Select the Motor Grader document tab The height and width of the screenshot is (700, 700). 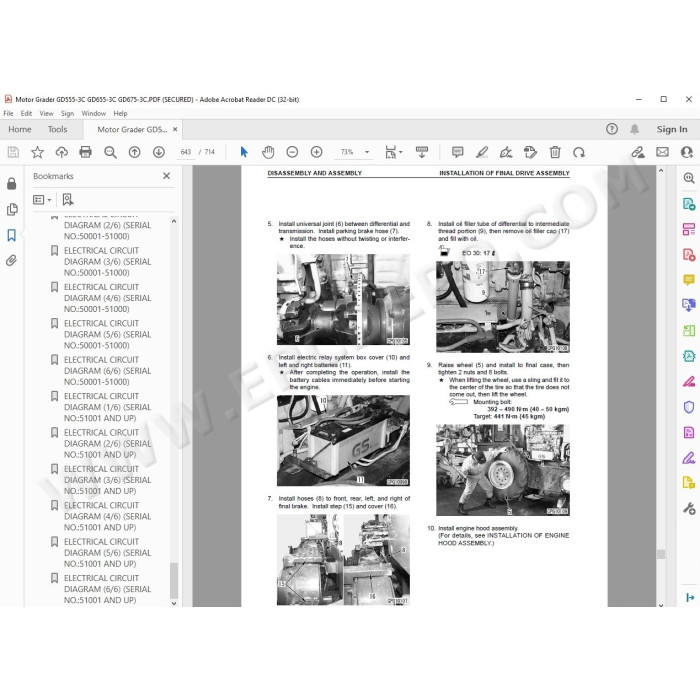tap(132, 129)
